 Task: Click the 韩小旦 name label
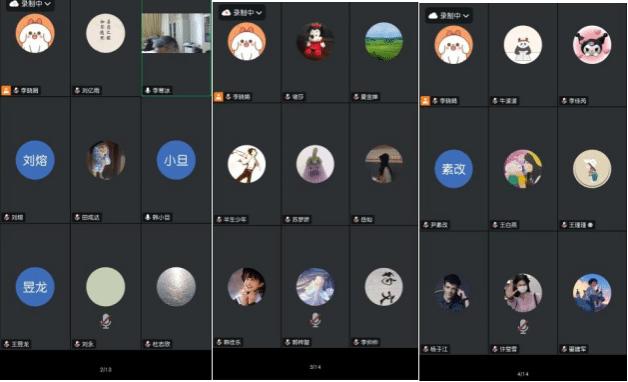coord(161,217)
